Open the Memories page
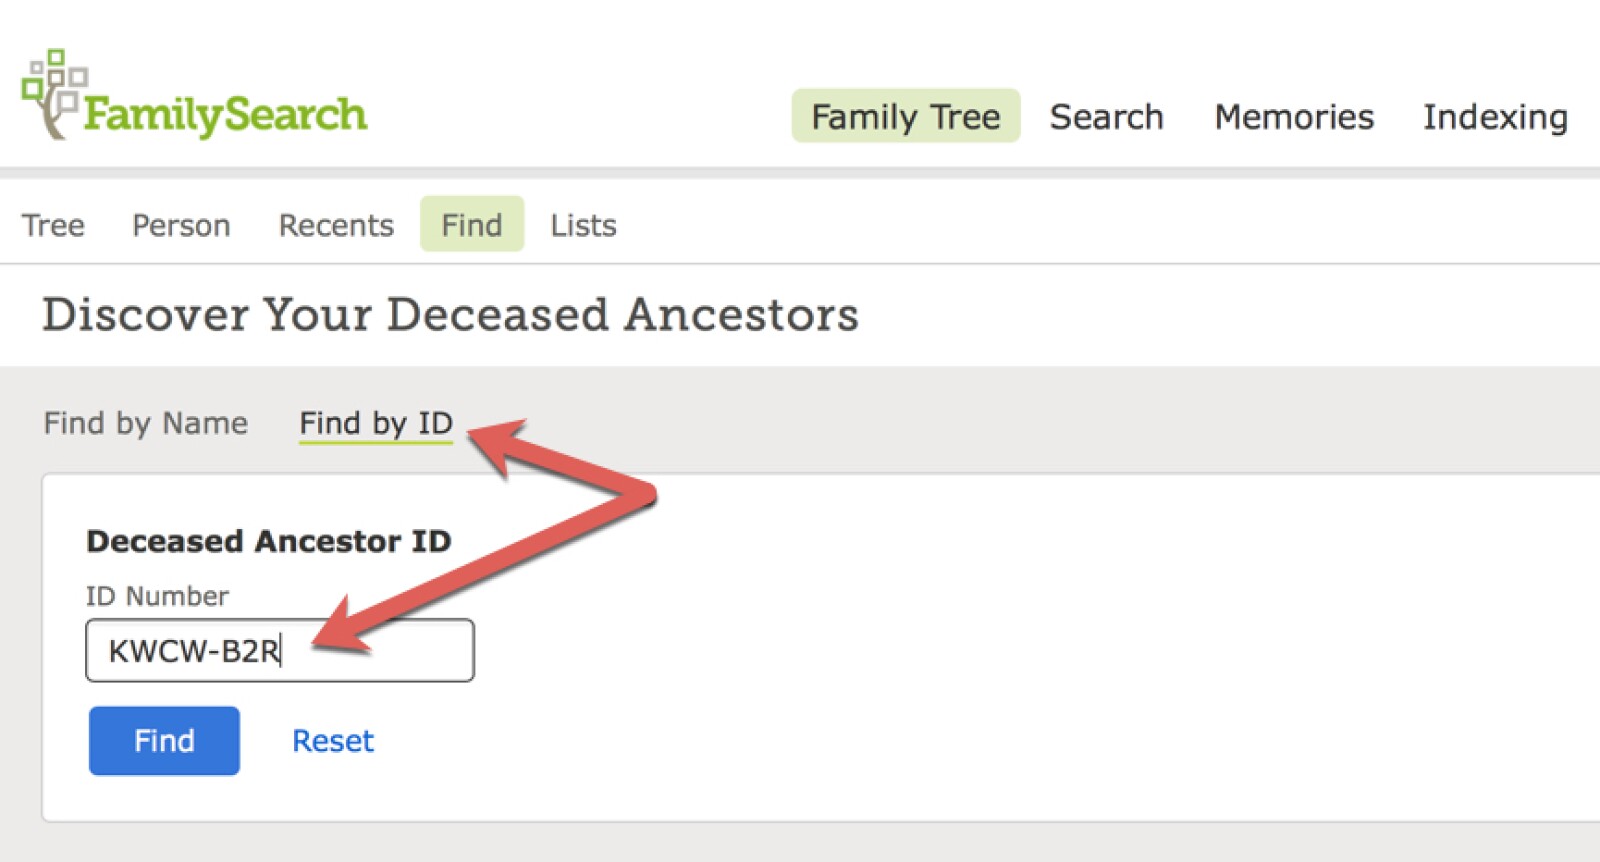This screenshot has width=1600, height=862. (1294, 116)
